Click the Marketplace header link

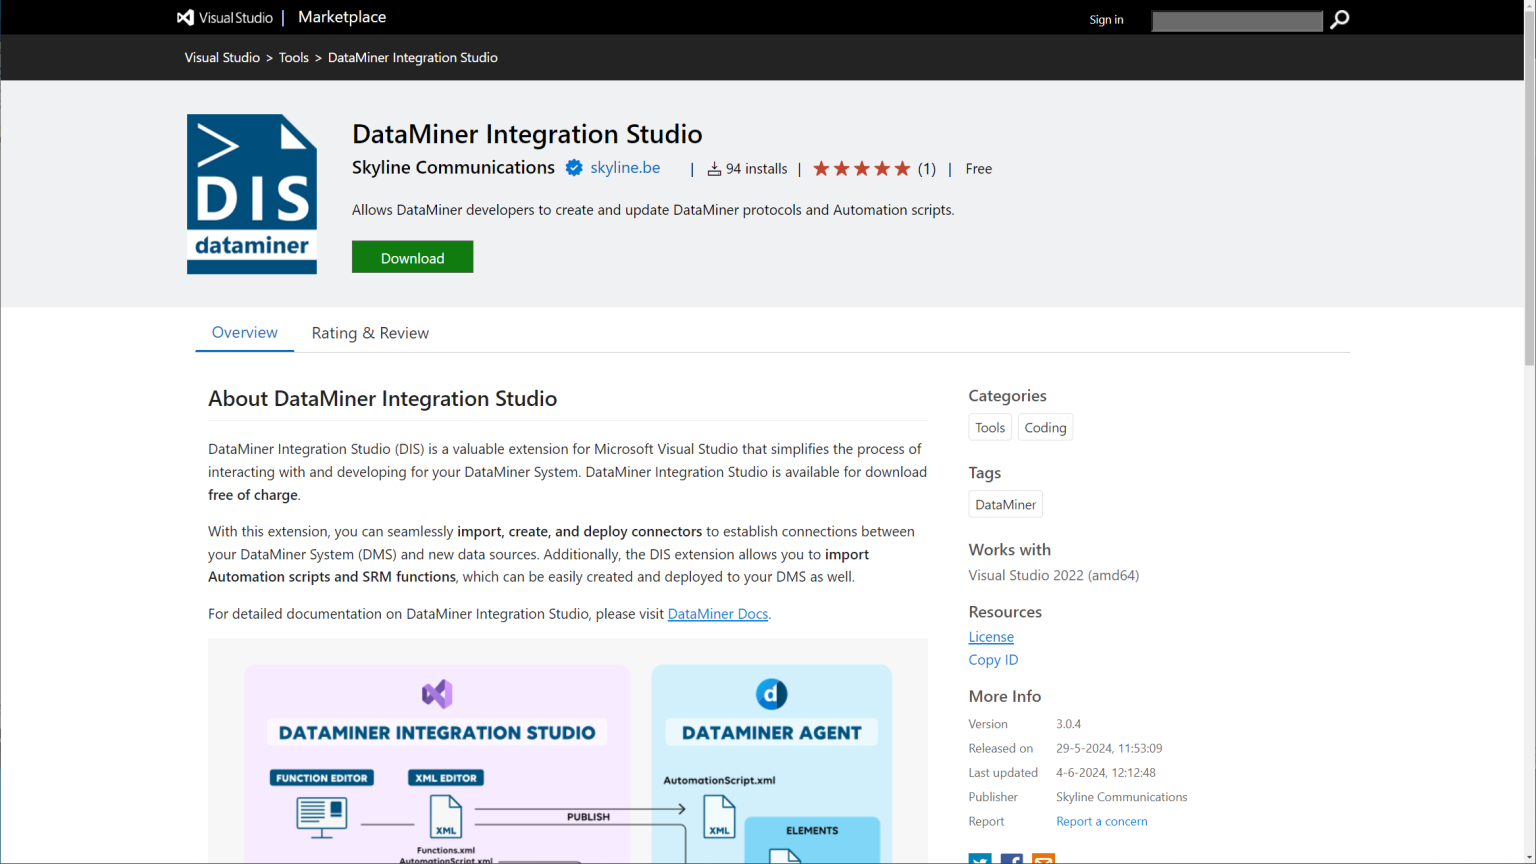(341, 17)
